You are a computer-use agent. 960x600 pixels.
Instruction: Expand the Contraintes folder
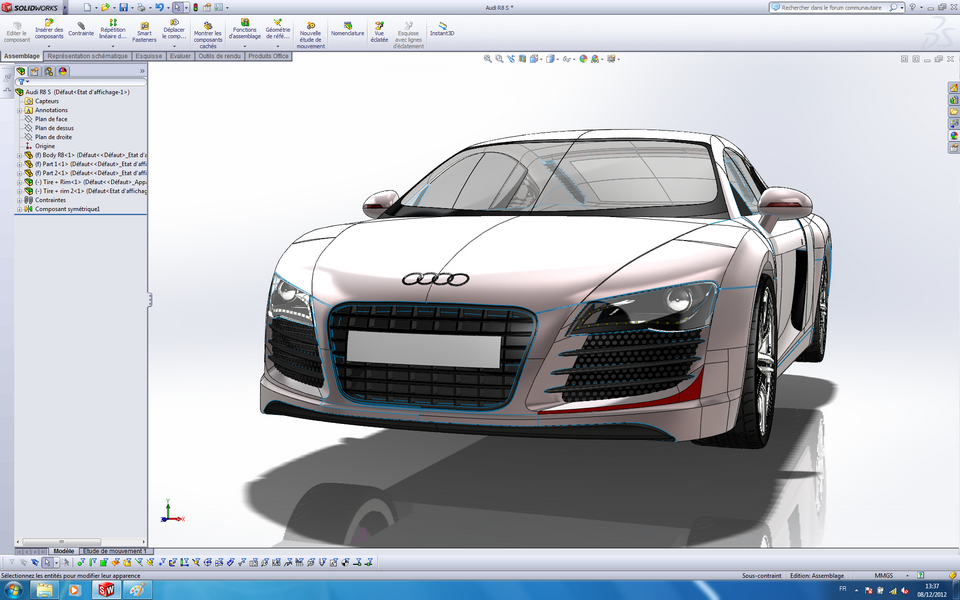coord(18,200)
